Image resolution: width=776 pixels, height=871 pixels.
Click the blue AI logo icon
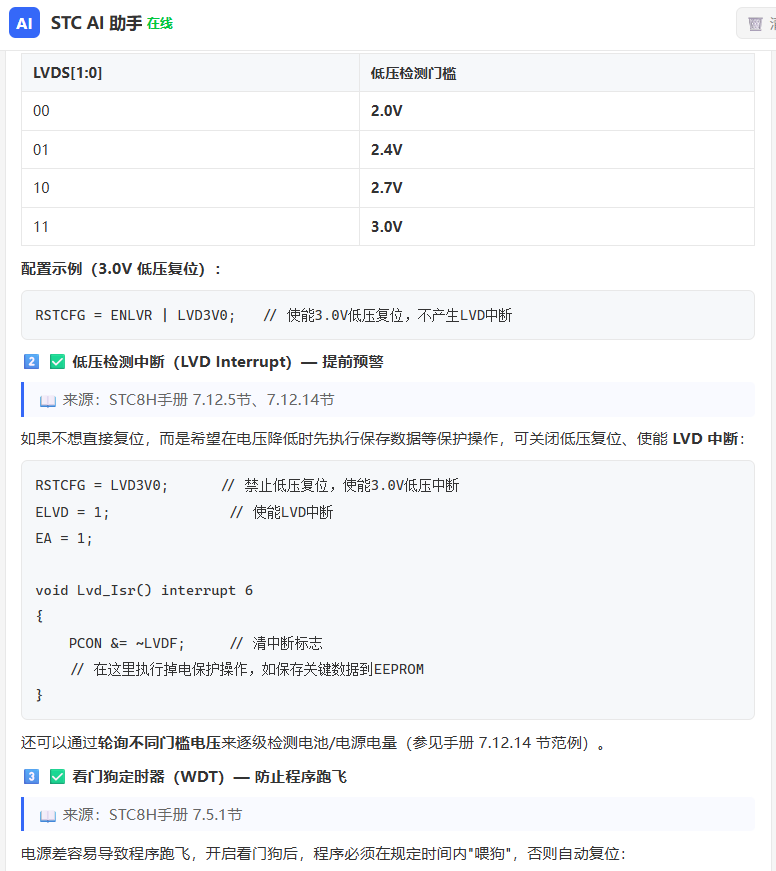tap(24, 23)
